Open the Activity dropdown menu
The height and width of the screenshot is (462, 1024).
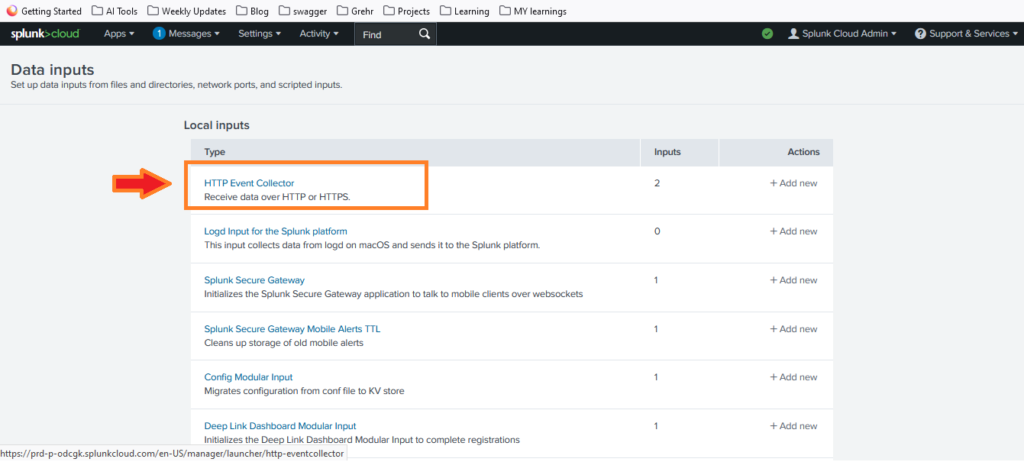[x=319, y=34]
